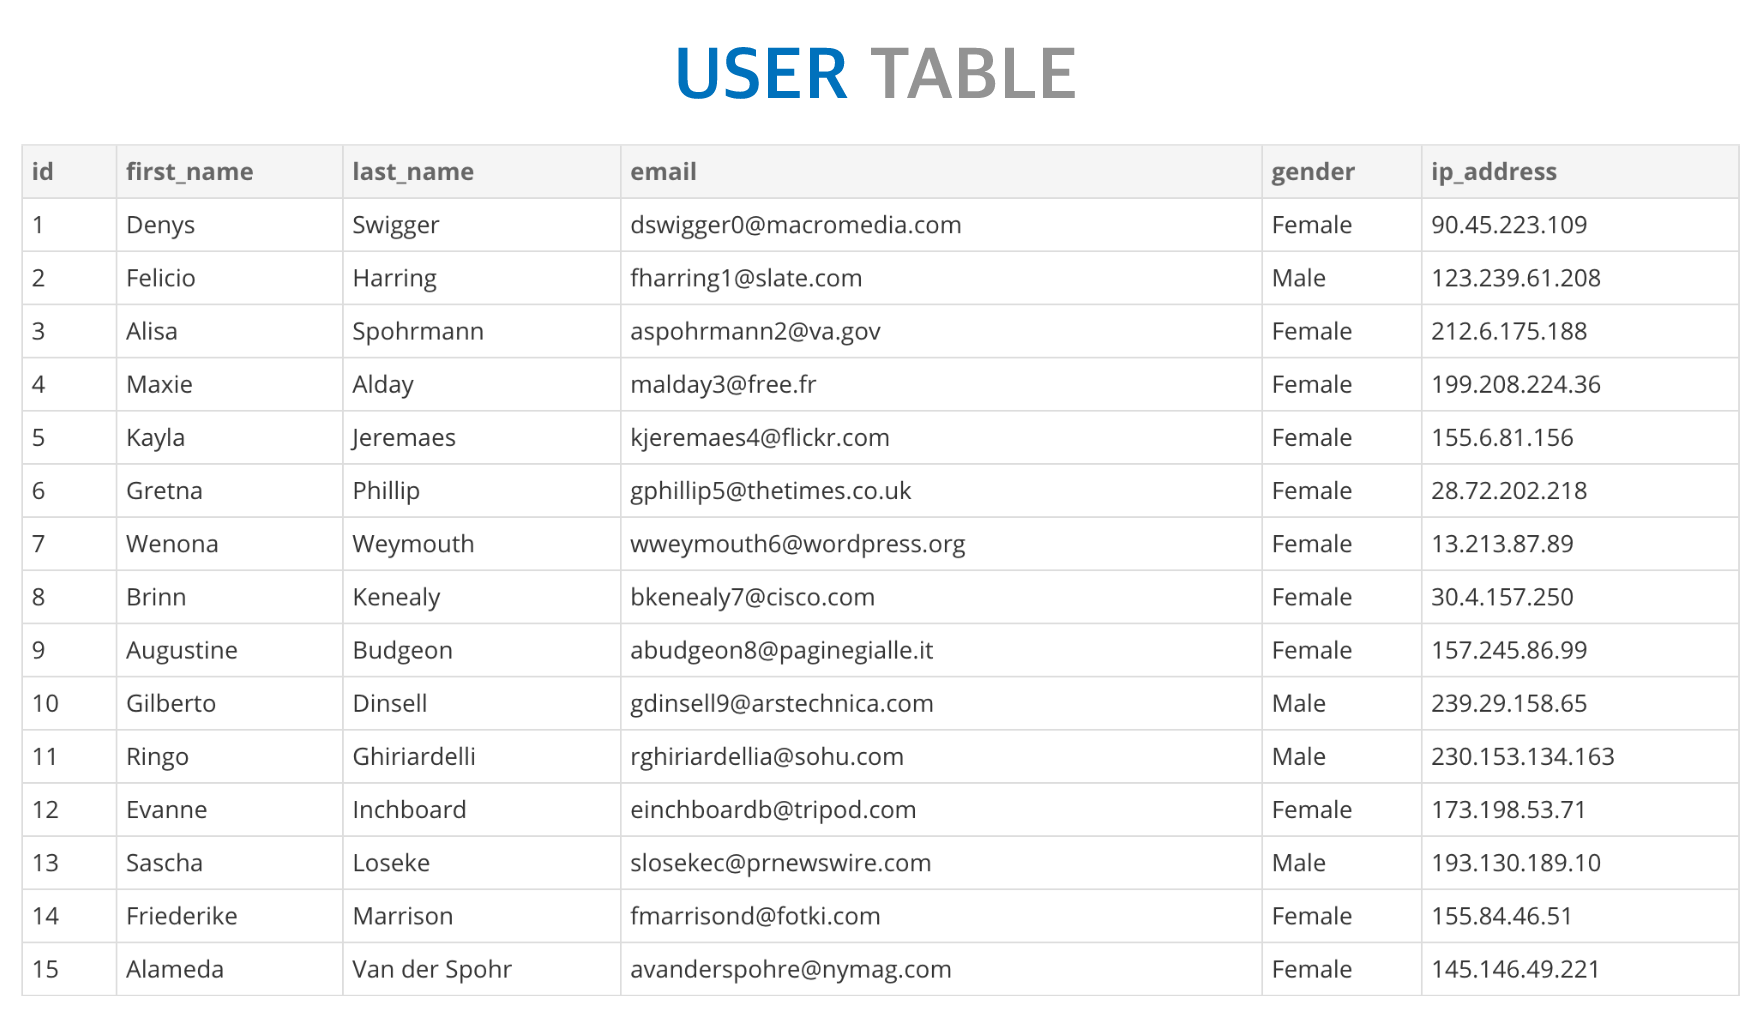
Task: Click the first name "Evanne"
Action: pos(167,810)
